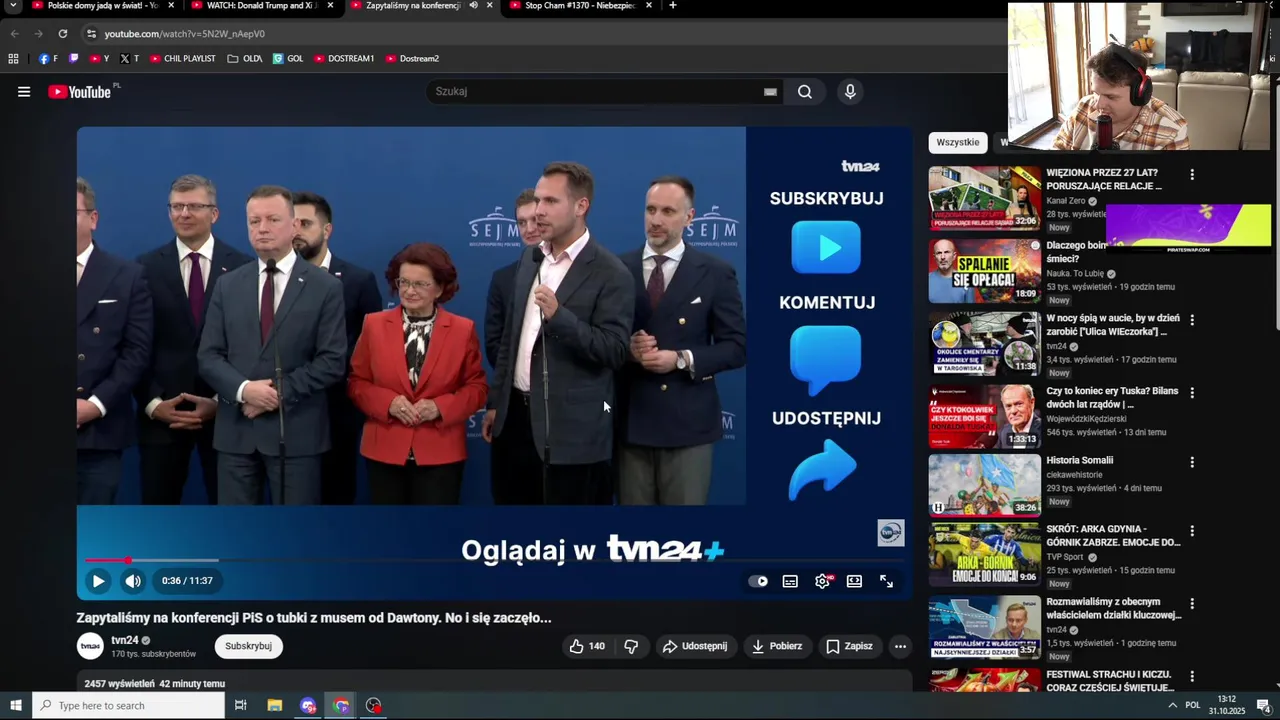Open Task View on the taskbar
Viewport: 1280px width, 720px height.
point(241,706)
